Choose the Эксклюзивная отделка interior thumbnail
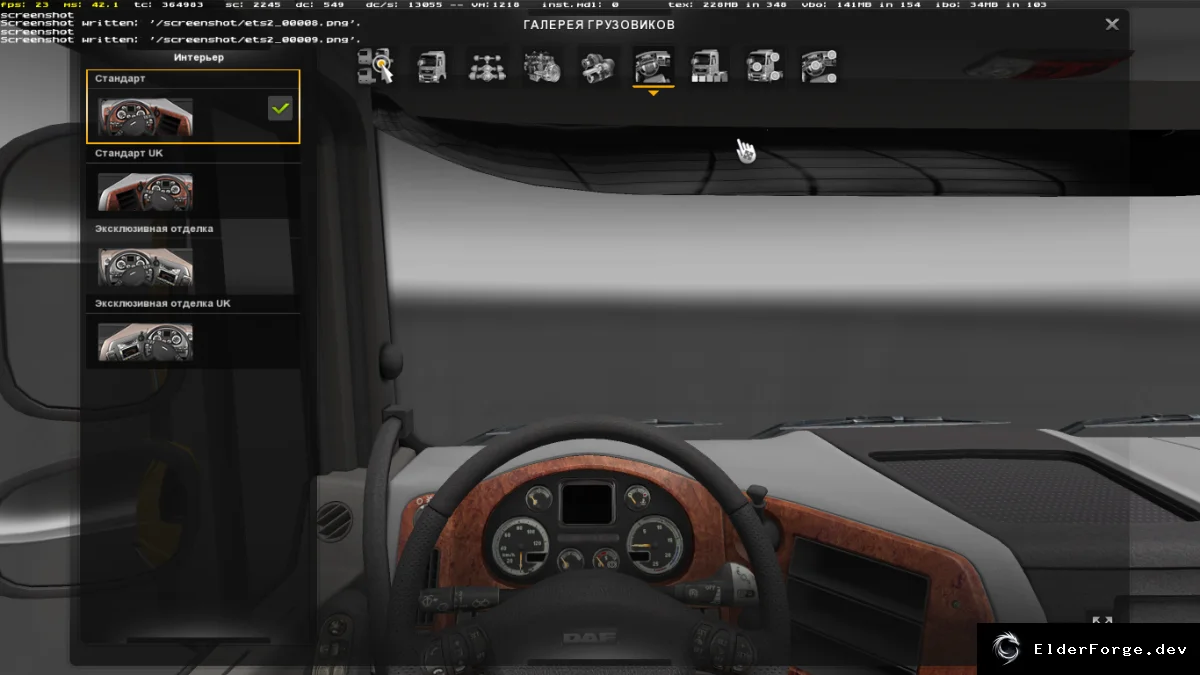 [146, 267]
